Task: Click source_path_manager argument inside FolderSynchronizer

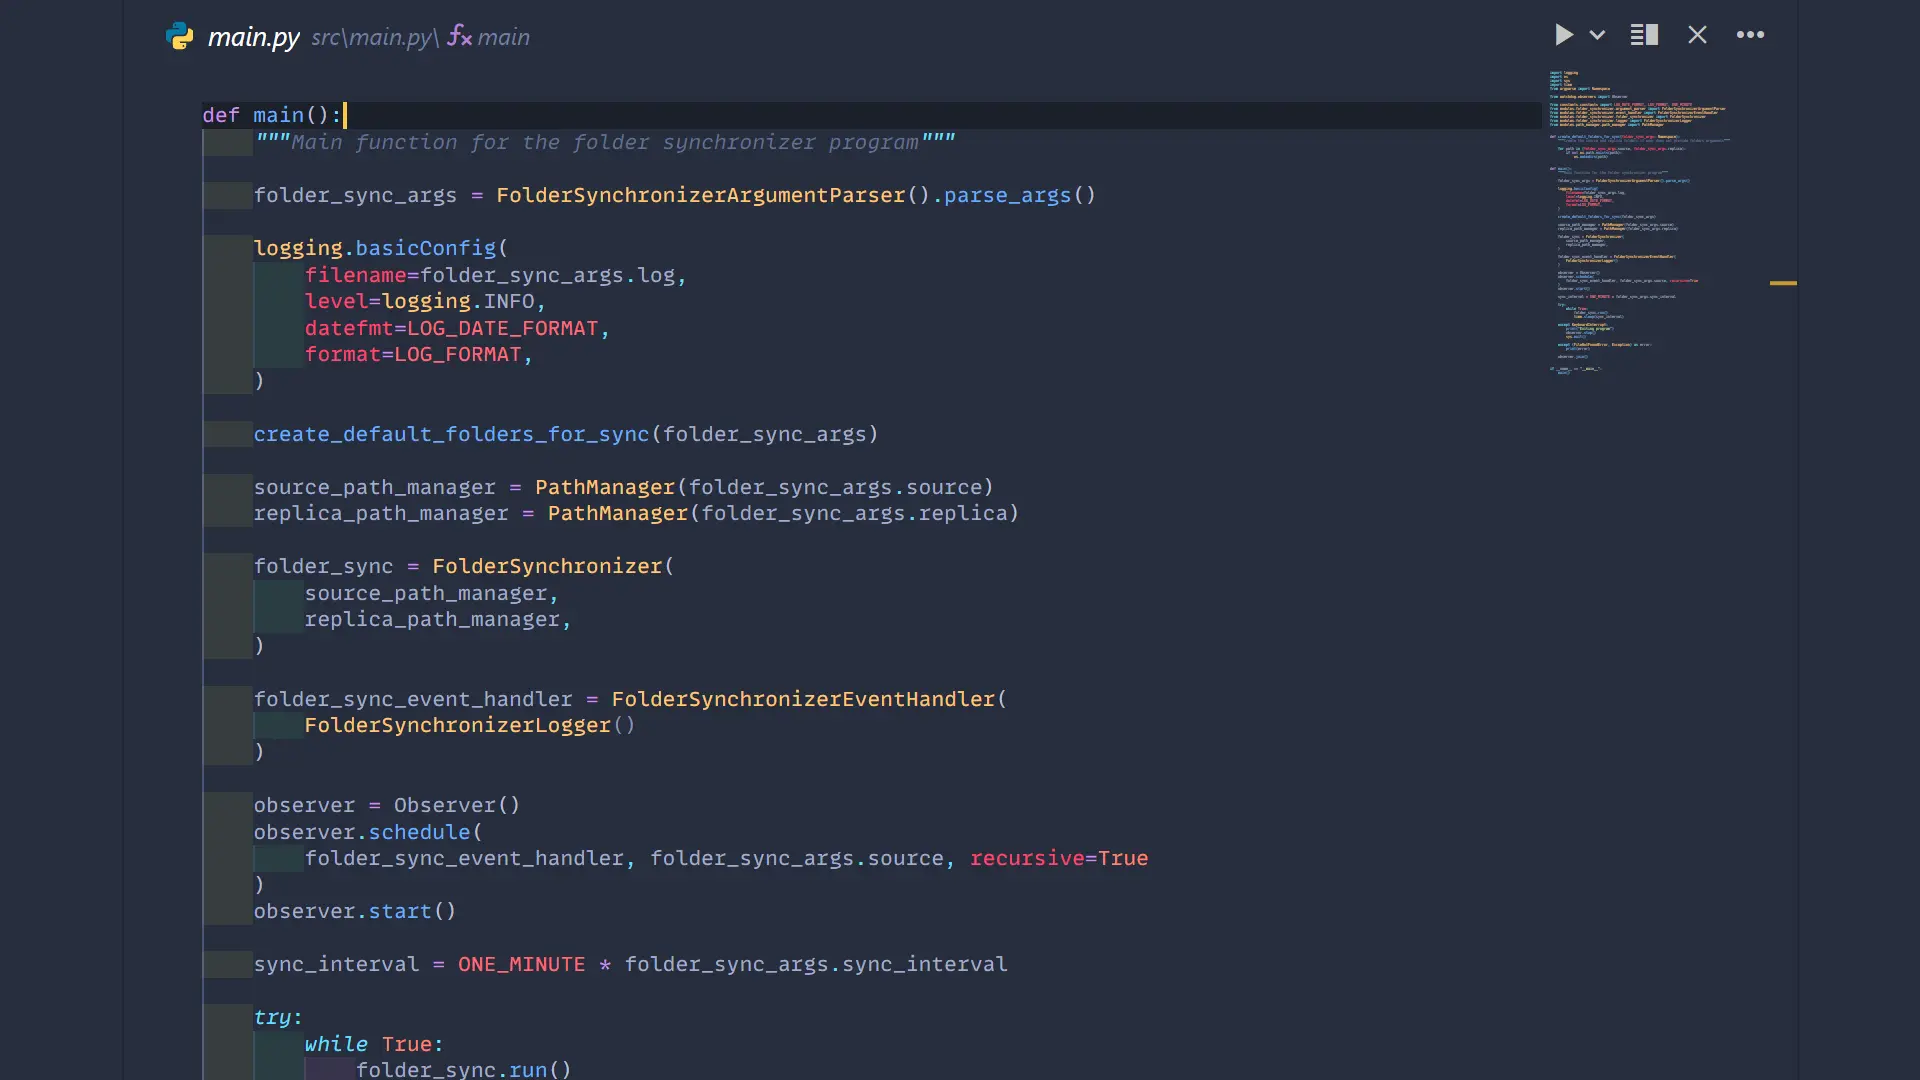Action: coord(426,593)
